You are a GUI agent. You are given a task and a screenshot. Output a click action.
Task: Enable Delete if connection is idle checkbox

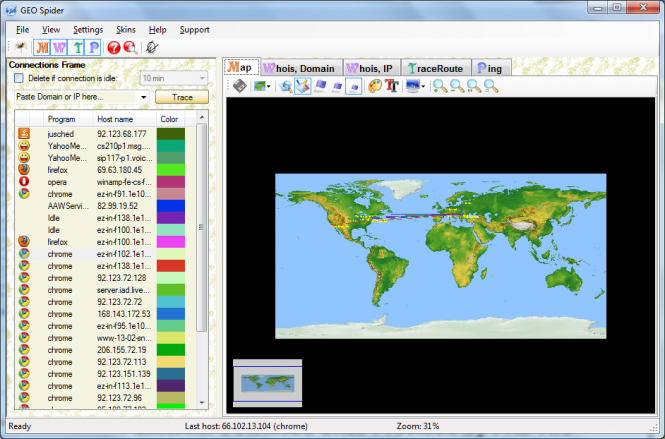coord(19,78)
